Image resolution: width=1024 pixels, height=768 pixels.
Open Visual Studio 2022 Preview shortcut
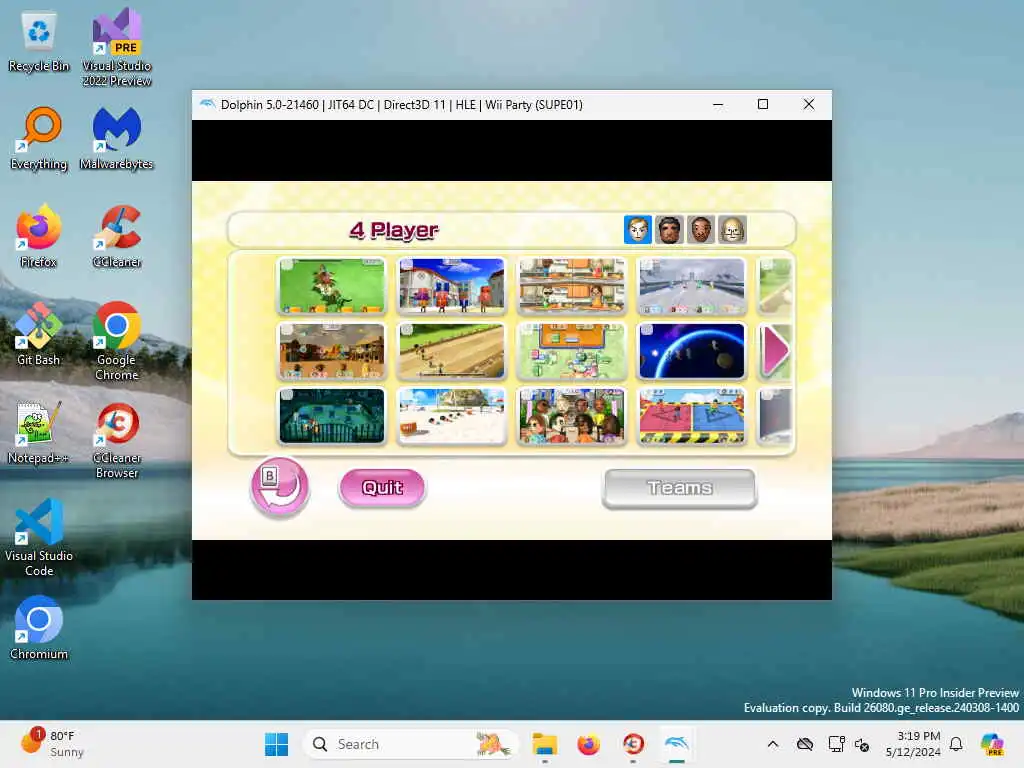pyautogui.click(x=117, y=47)
